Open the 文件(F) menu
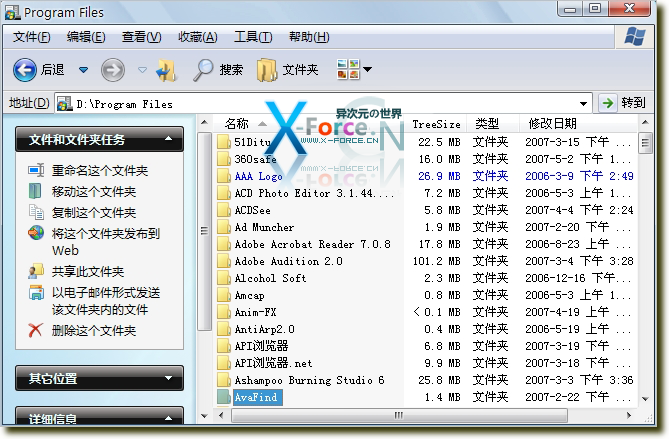669x439 pixels. [32, 37]
